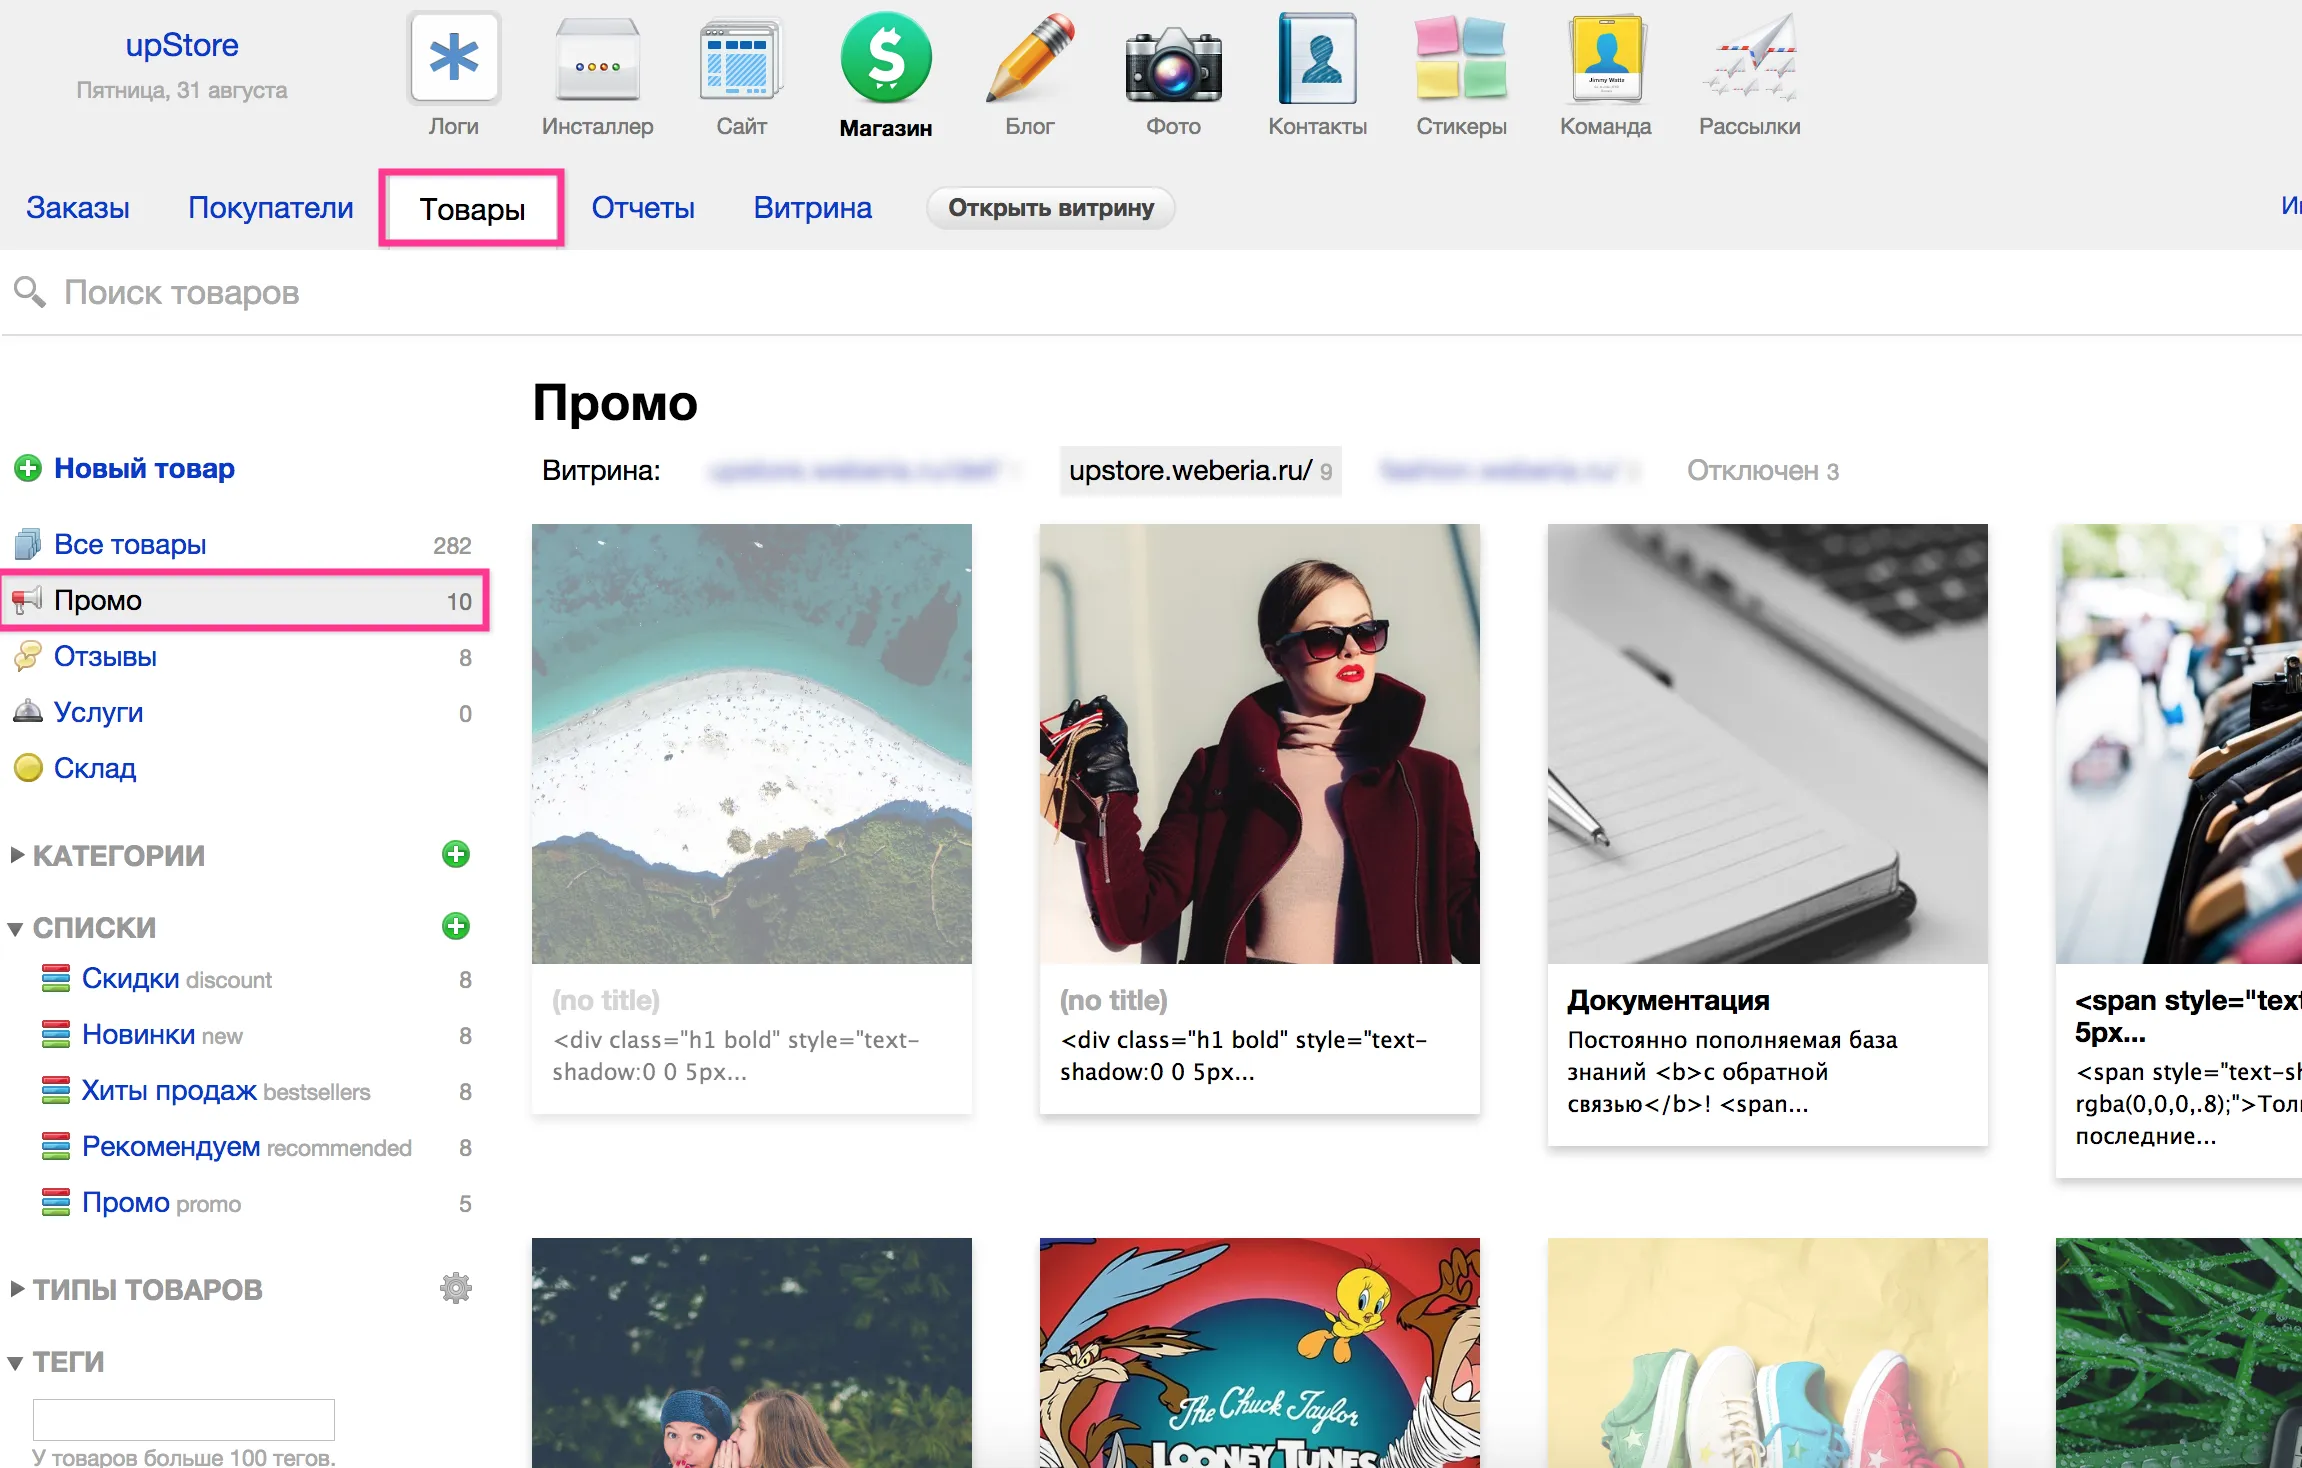2302x1468 pixels.
Task: Click the green plus next to Новый товар
Action: point(28,468)
